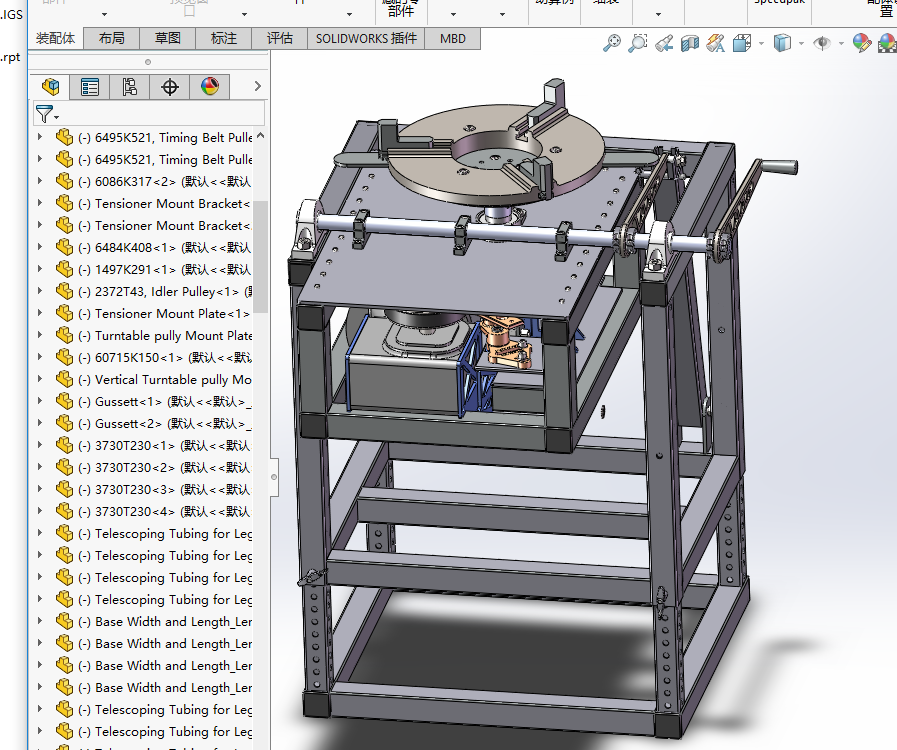Switch to the SOLIDWORKS 插件 tab

pos(365,39)
